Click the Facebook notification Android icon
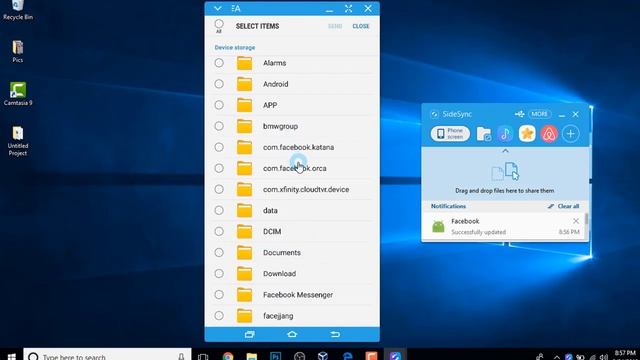 (438, 226)
